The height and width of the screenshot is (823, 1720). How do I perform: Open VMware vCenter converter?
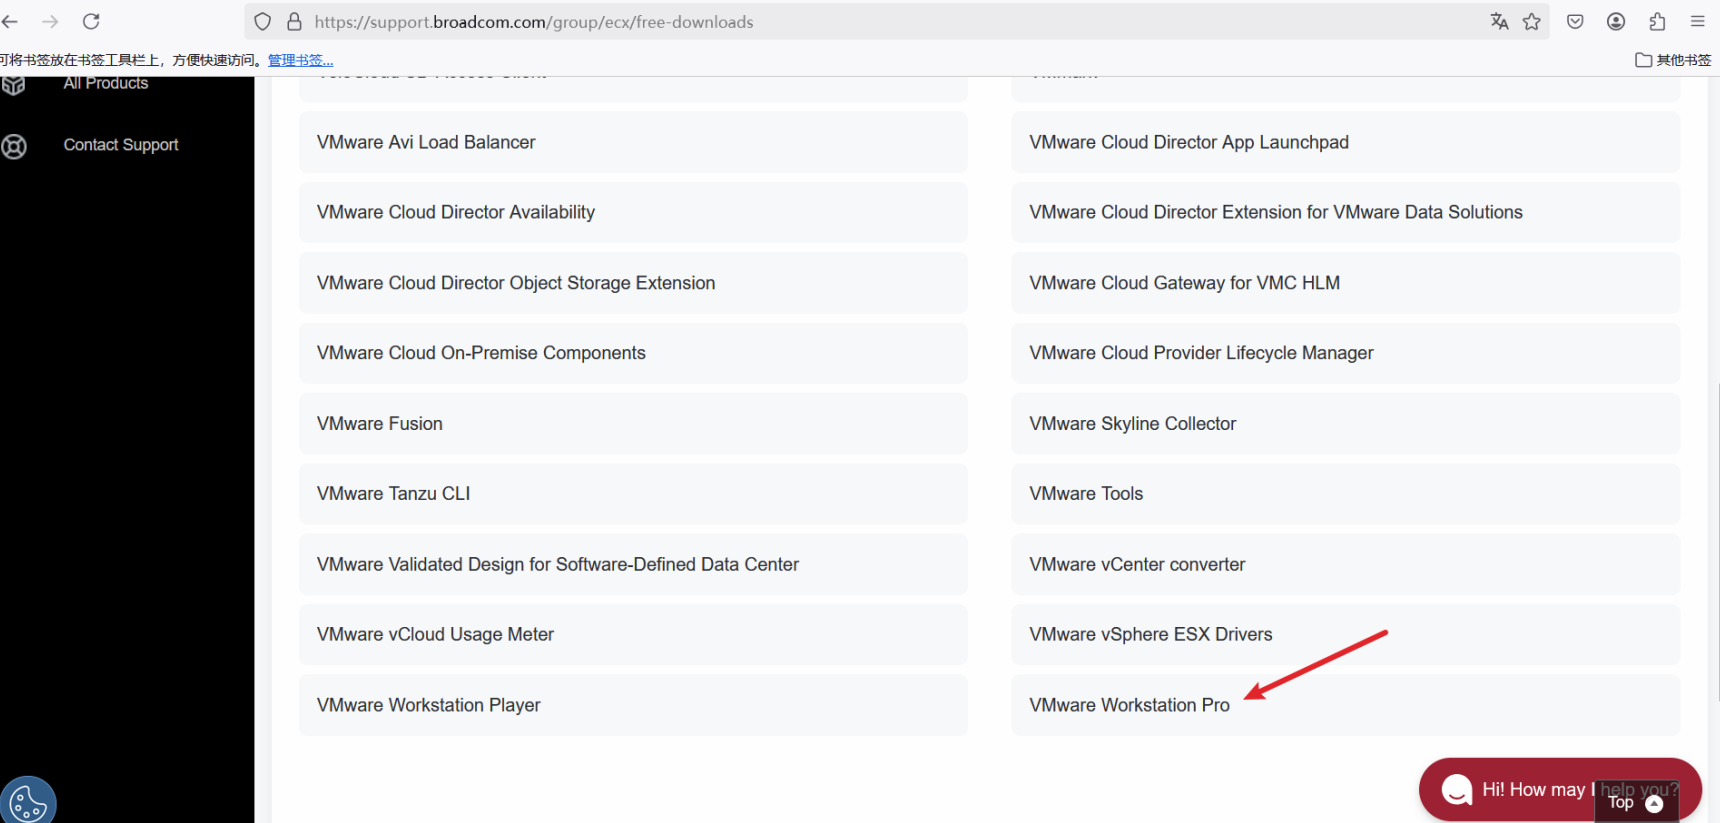(1346, 565)
